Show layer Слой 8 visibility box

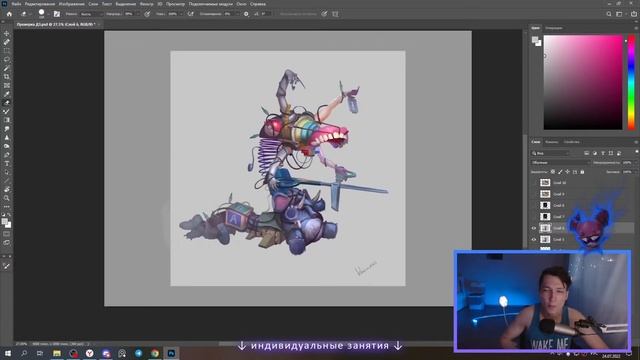pyautogui.click(x=534, y=205)
